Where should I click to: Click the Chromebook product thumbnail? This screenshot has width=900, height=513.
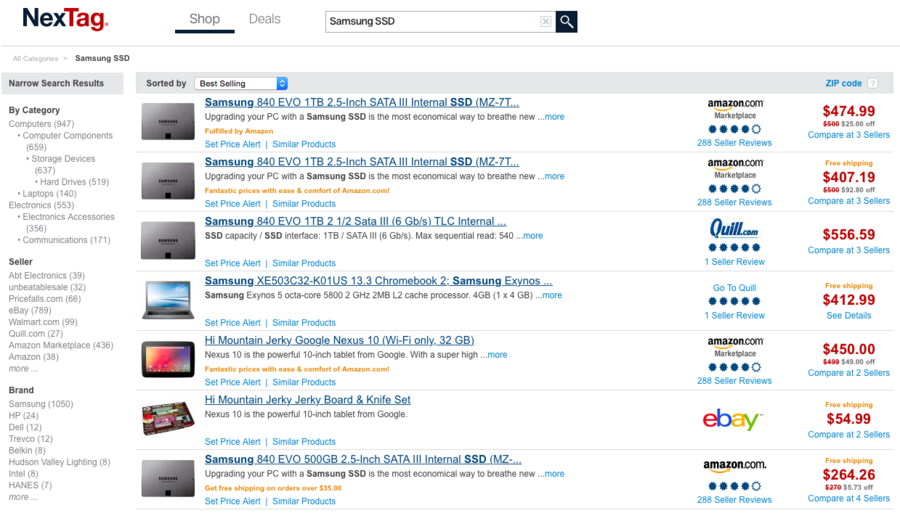[x=168, y=299]
